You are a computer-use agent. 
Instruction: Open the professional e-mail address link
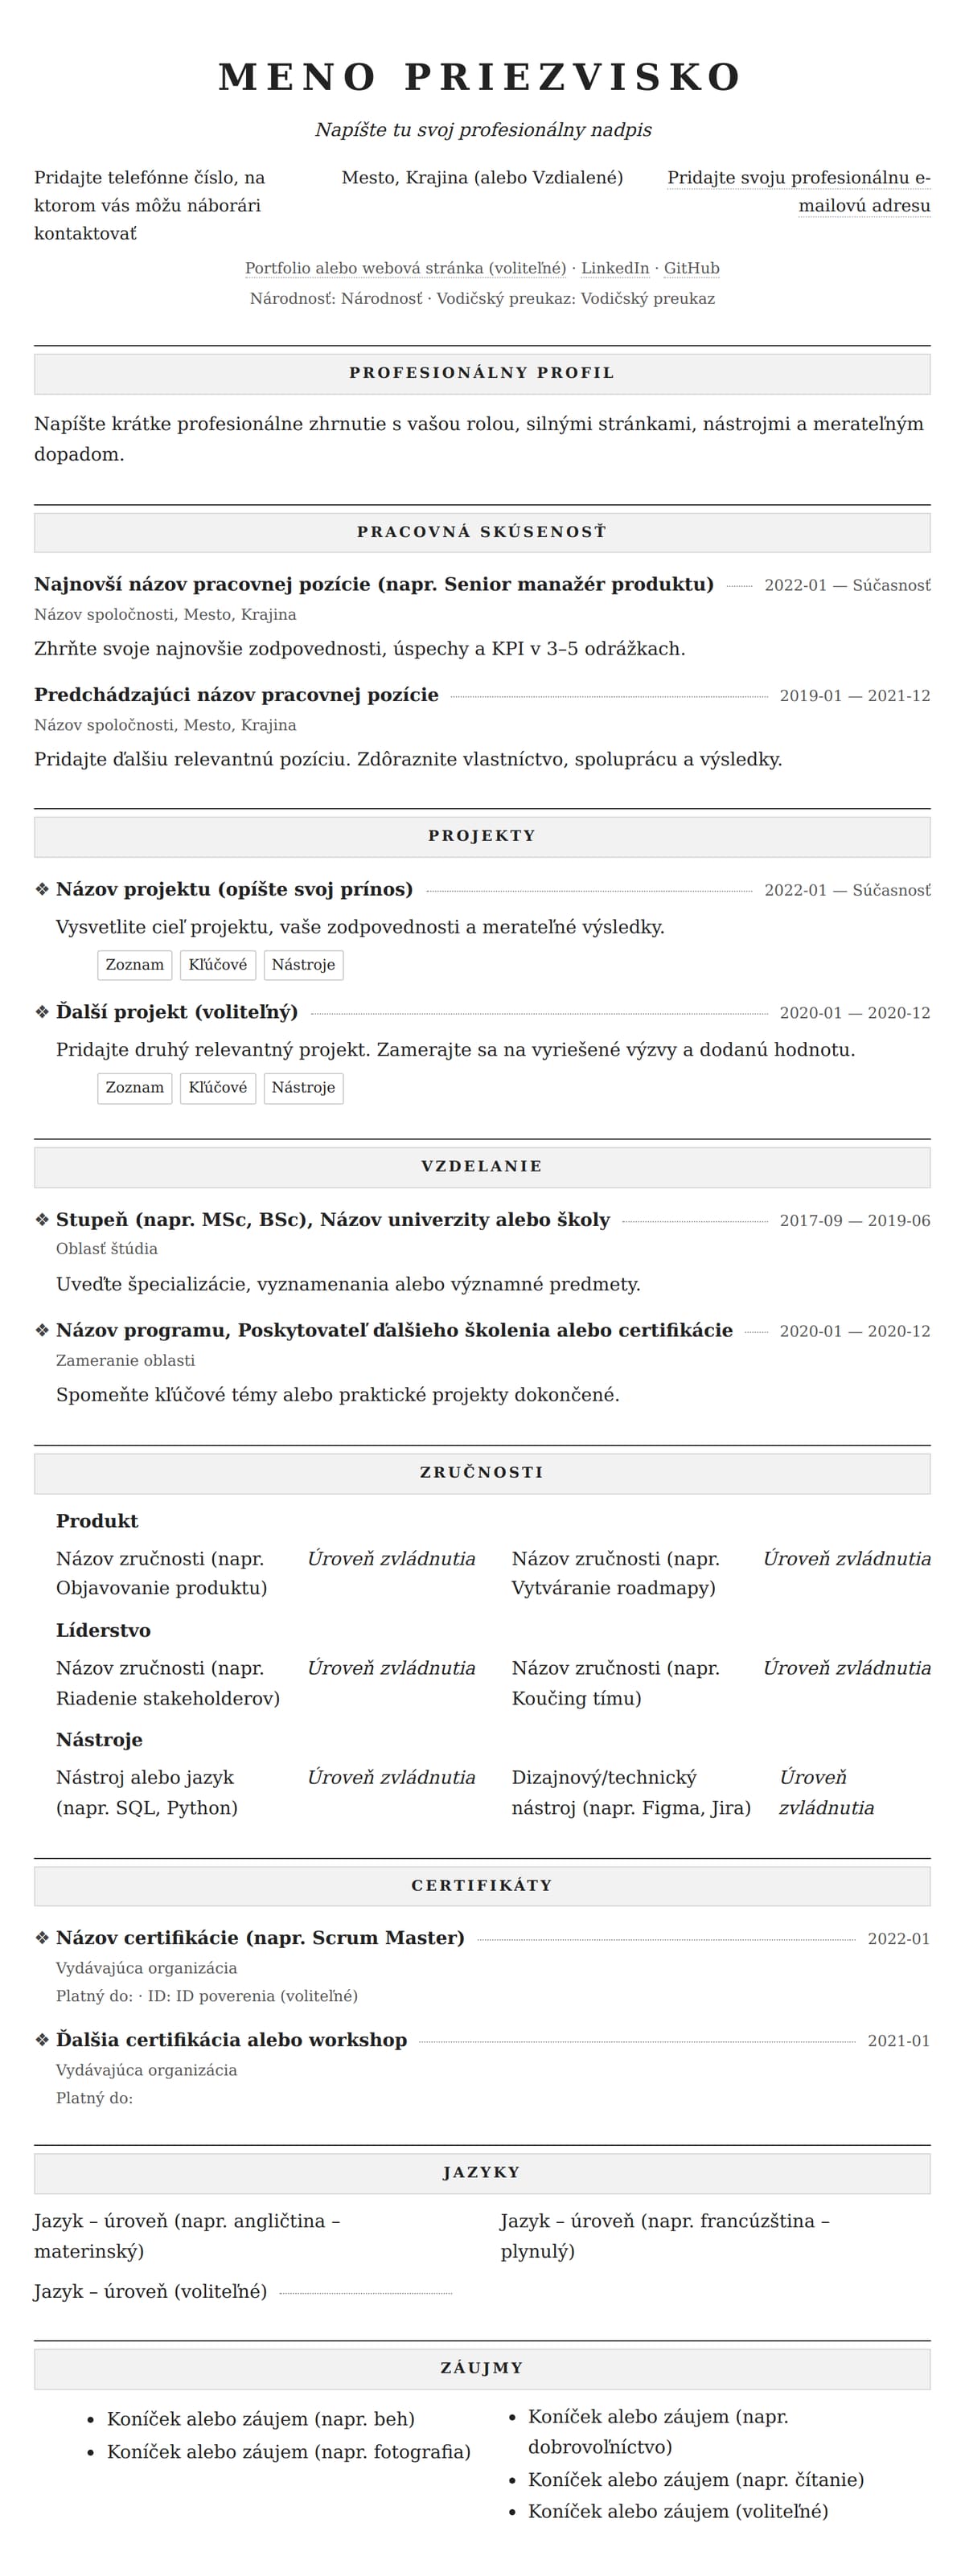[x=799, y=192]
